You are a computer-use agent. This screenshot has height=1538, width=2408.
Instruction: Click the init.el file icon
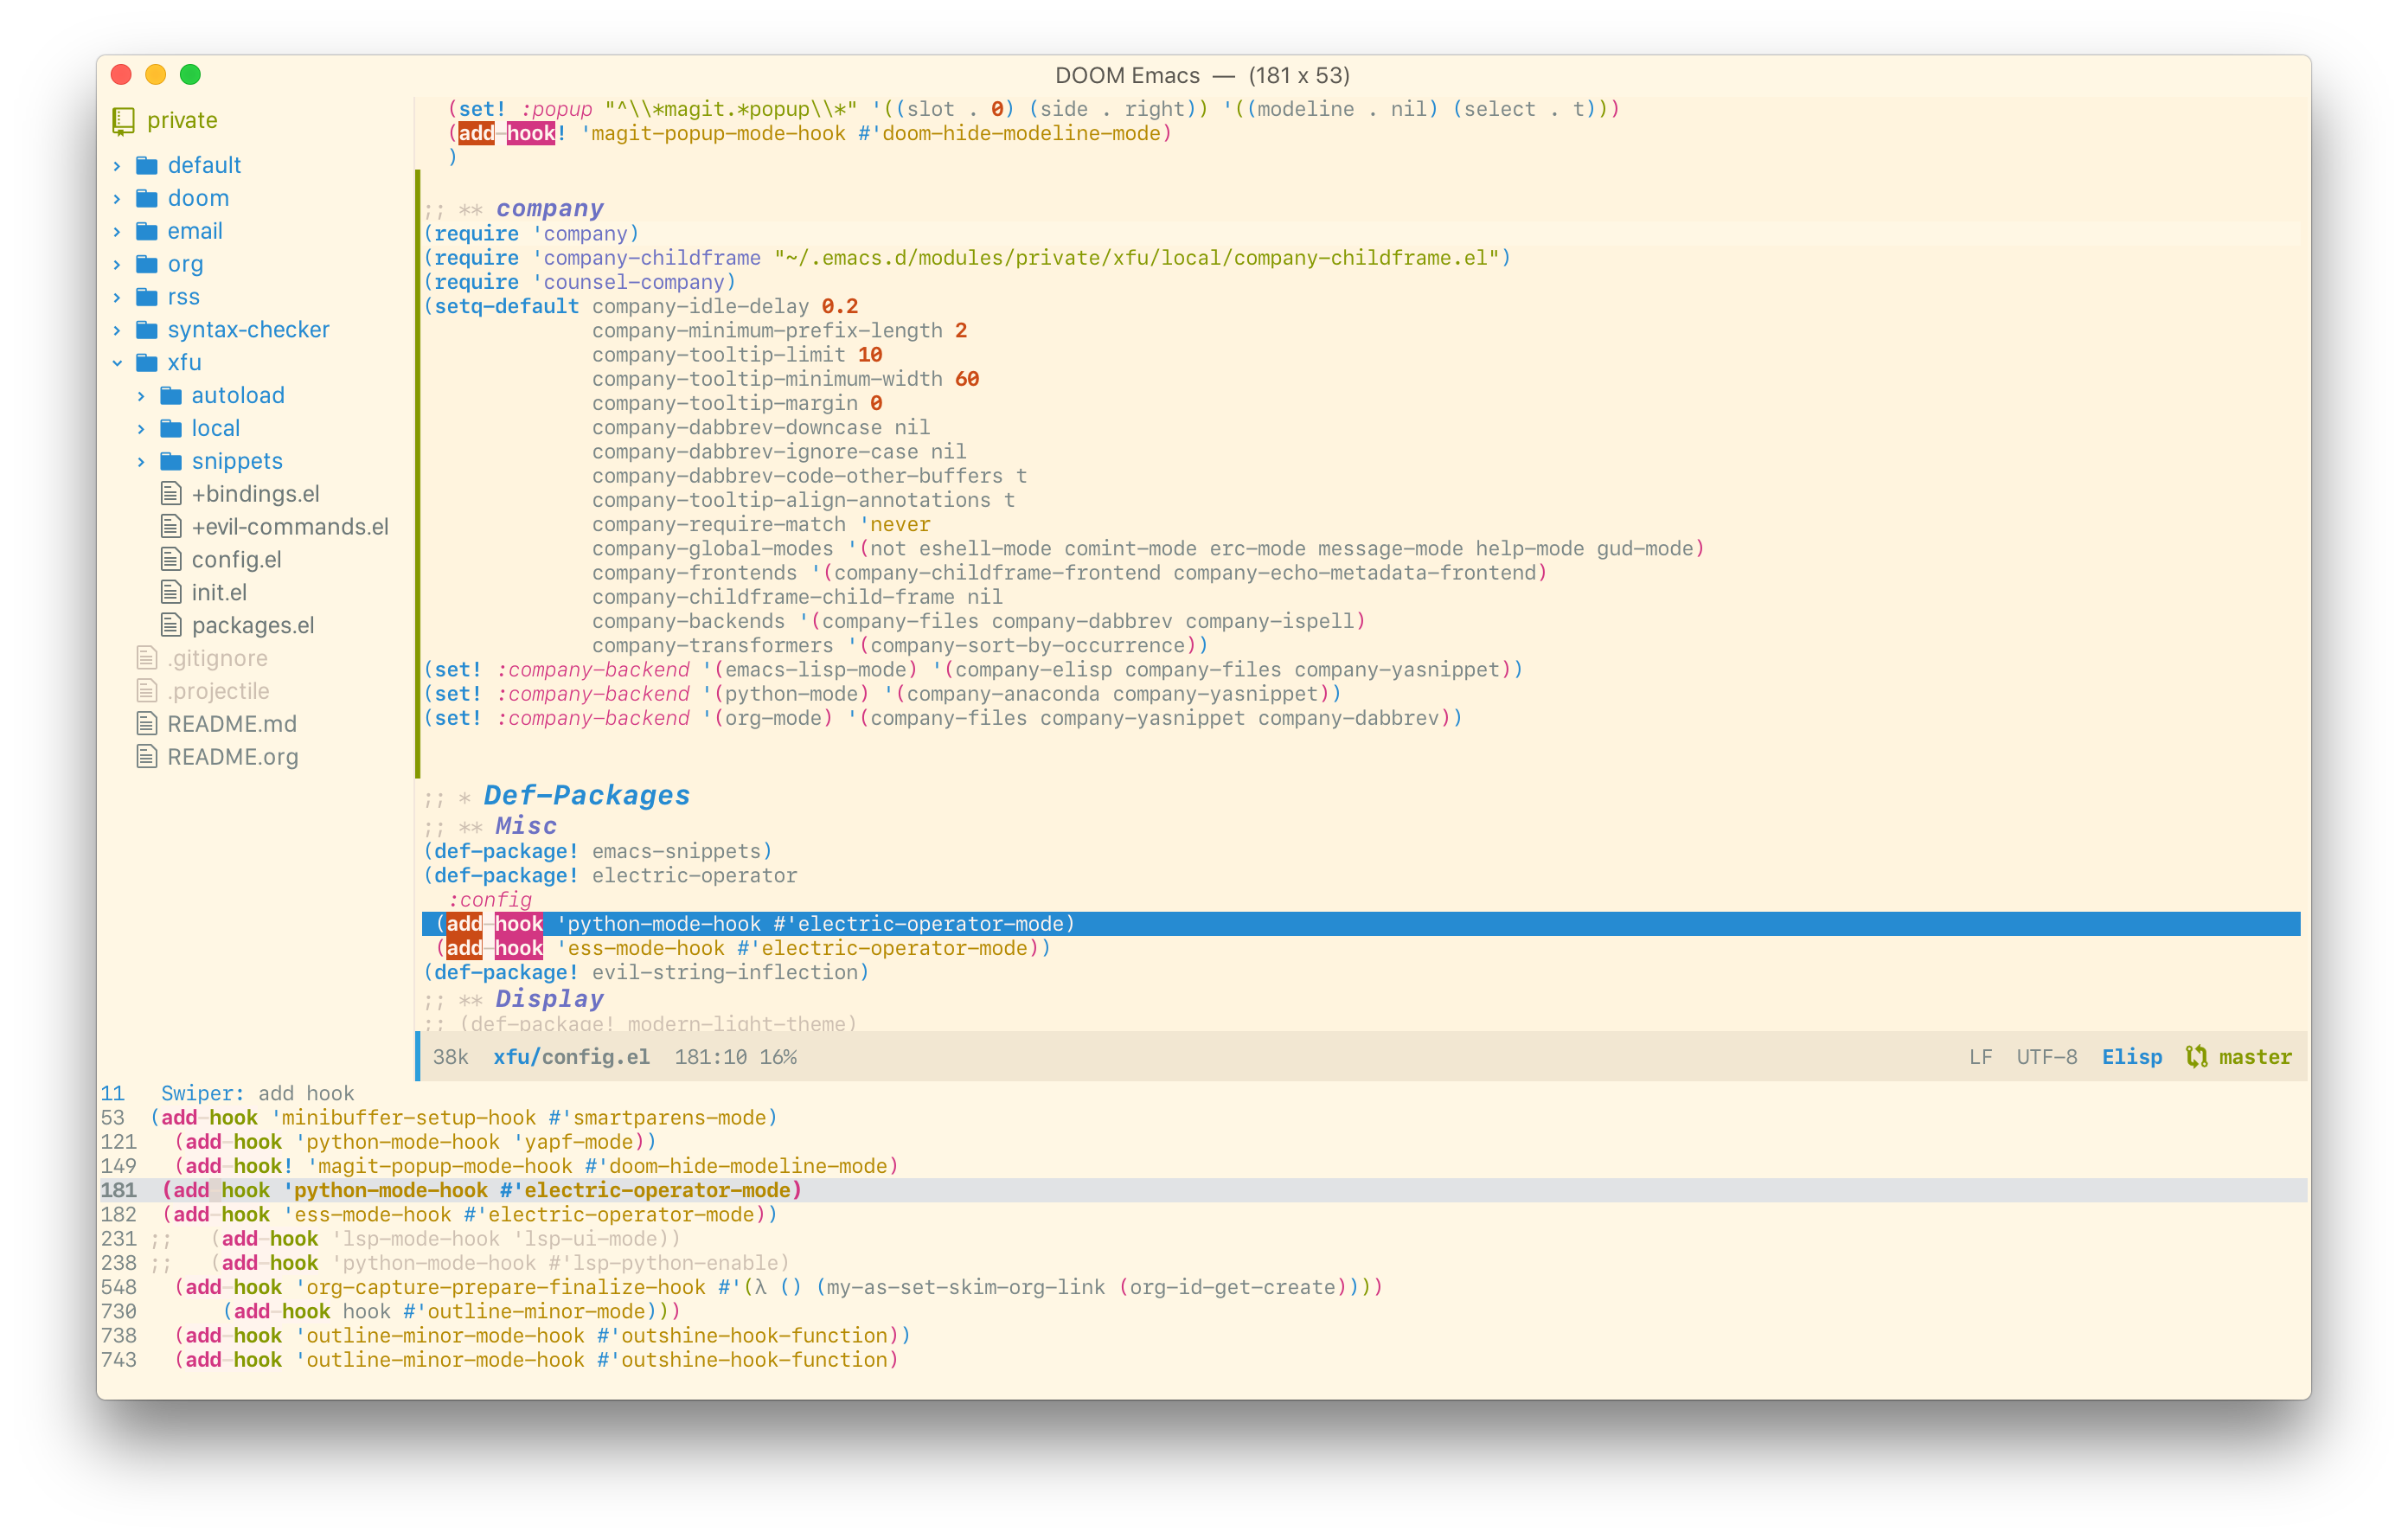click(170, 591)
